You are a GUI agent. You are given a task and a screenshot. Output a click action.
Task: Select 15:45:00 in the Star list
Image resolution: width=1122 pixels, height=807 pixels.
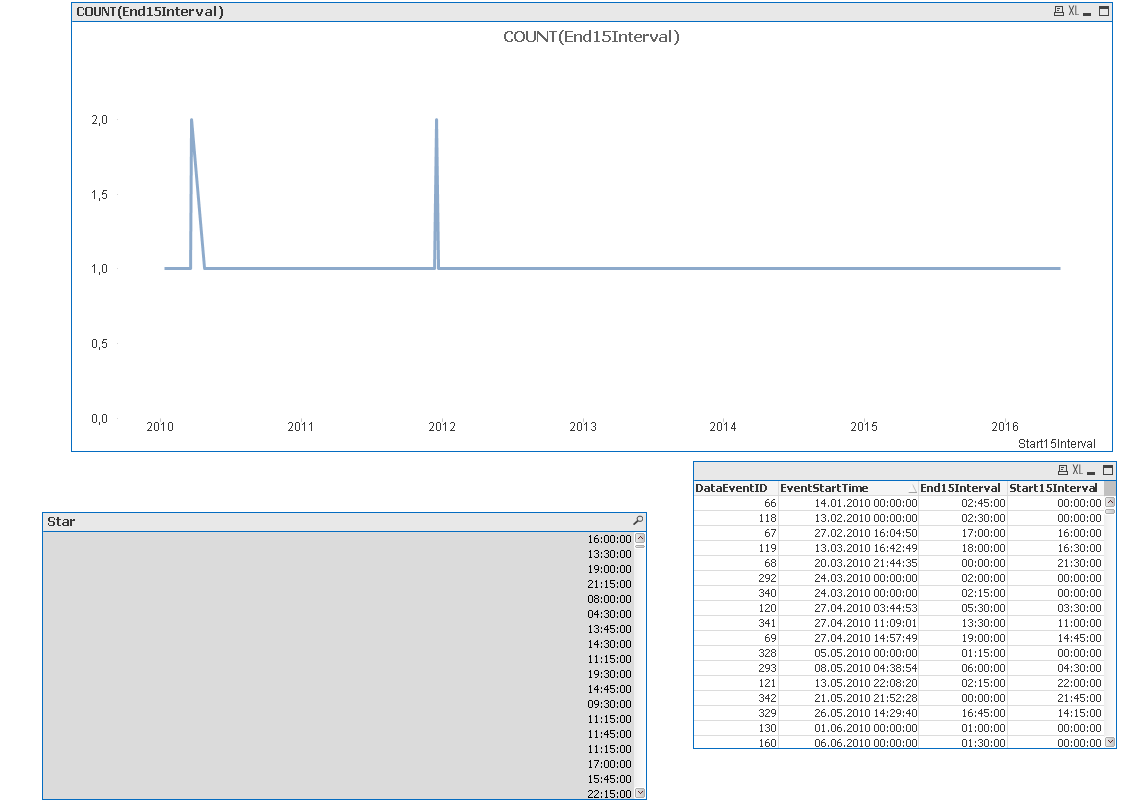[338, 780]
